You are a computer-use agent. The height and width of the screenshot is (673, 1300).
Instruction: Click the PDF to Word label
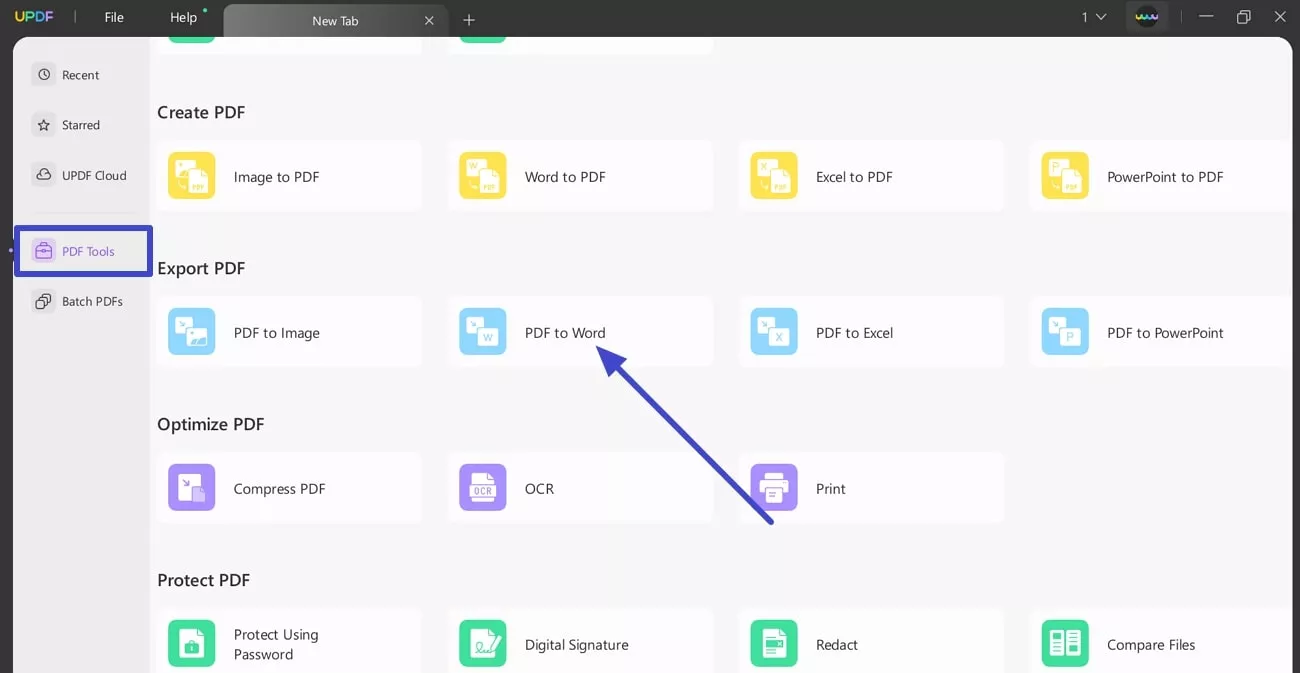click(565, 333)
